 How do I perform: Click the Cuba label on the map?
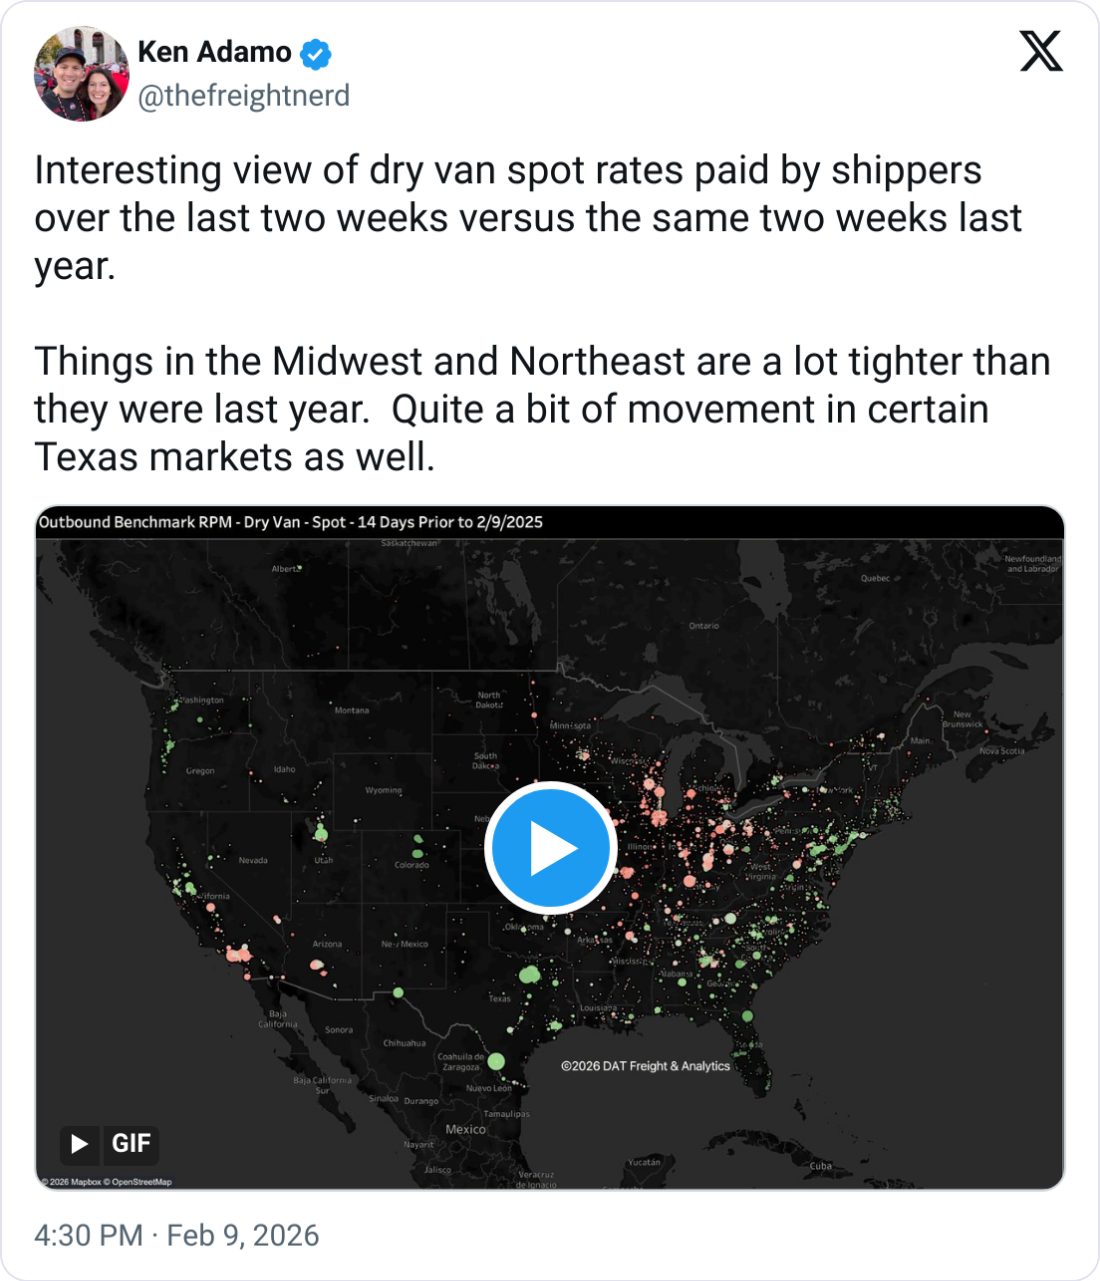[820, 1166]
